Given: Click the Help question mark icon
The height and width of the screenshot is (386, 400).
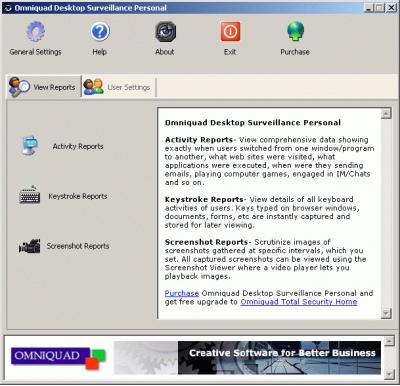Looking at the screenshot, I should point(100,31).
